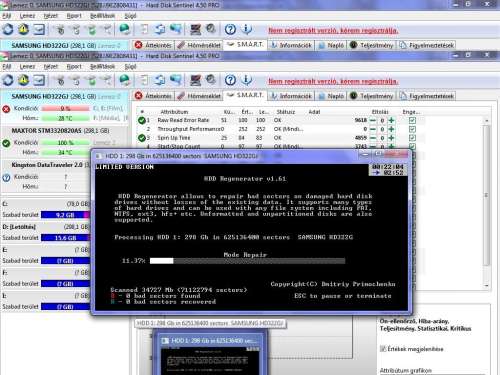Switch to the Áttekintés tab in the front window
The image size is (500, 375).
coord(154,96)
